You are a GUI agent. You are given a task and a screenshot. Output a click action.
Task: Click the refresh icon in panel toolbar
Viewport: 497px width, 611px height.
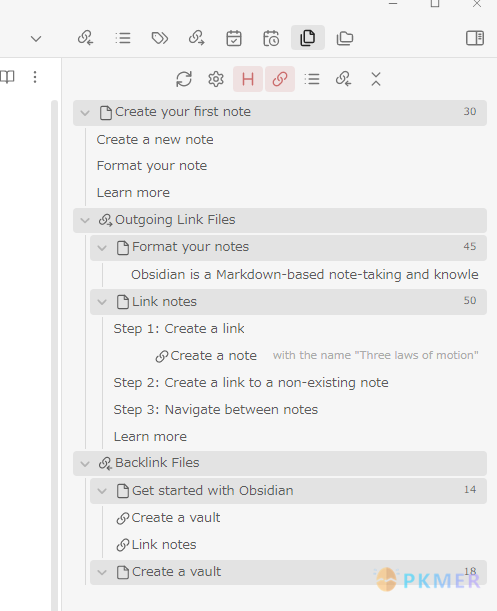pyautogui.click(x=184, y=79)
